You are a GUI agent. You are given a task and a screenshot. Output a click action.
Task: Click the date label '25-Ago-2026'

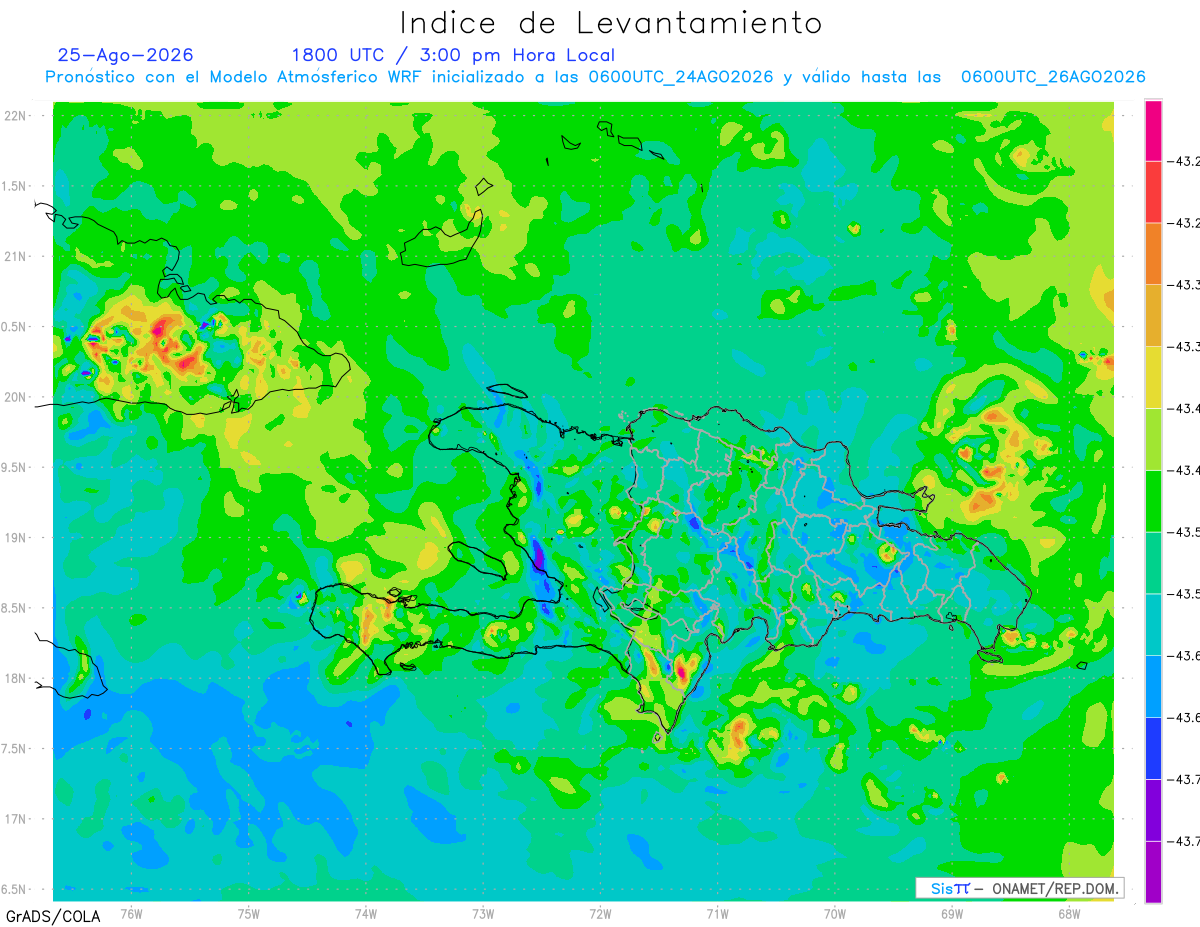click(x=125, y=55)
